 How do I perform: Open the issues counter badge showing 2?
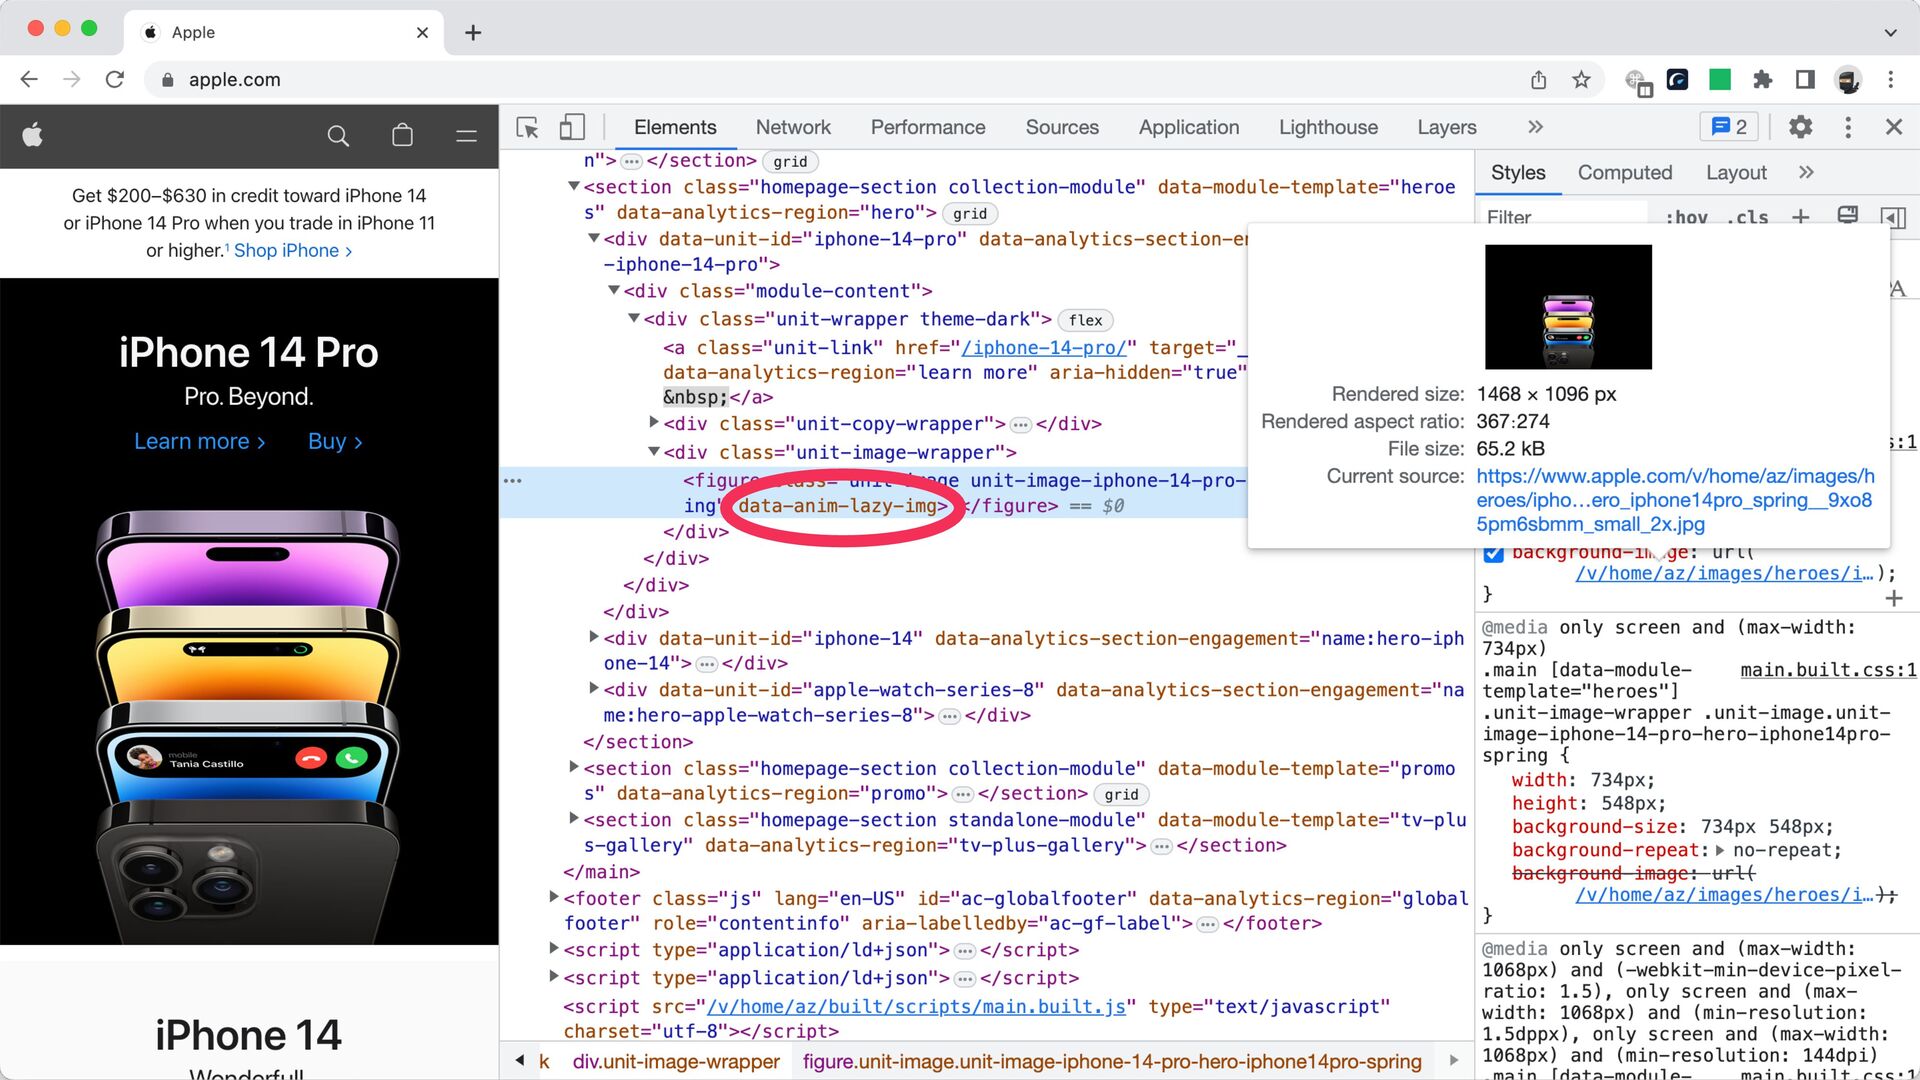pyautogui.click(x=1729, y=127)
